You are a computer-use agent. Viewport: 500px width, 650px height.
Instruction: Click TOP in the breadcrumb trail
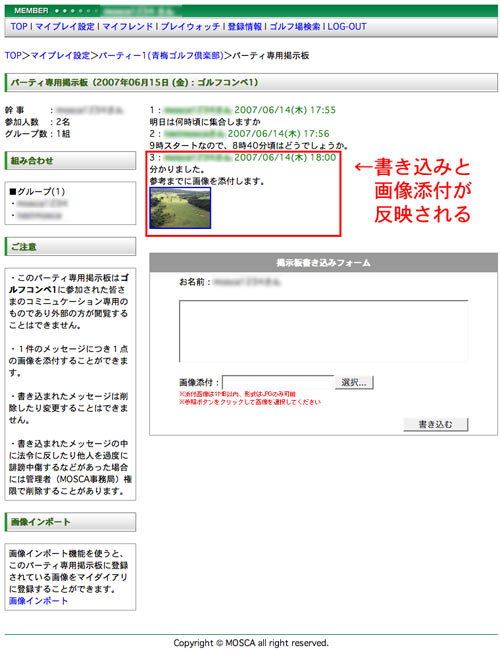(13, 55)
